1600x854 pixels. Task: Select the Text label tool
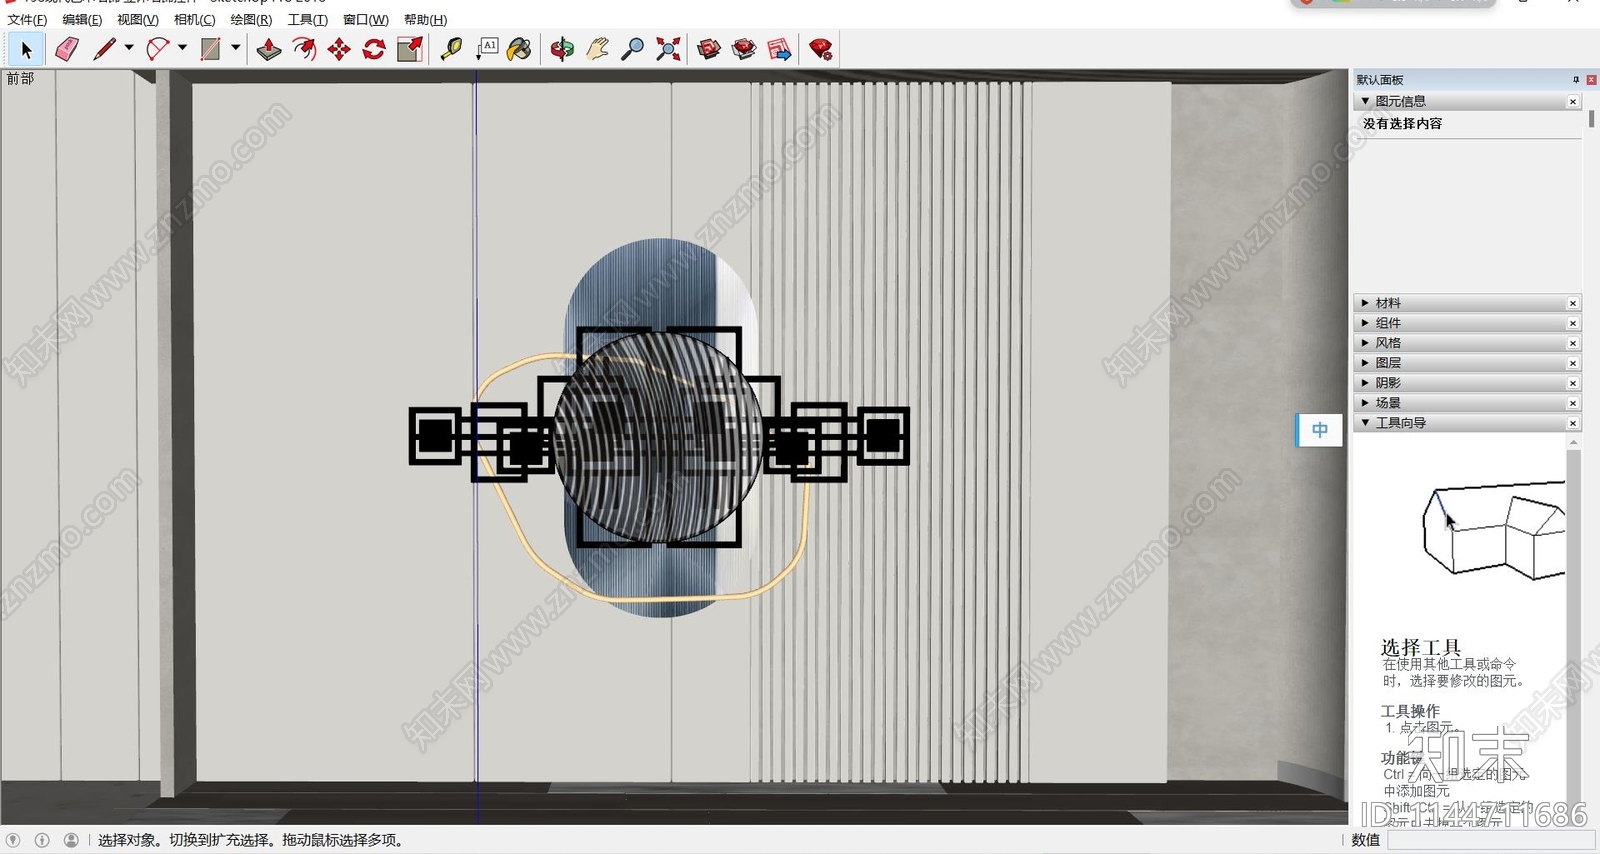[x=486, y=49]
